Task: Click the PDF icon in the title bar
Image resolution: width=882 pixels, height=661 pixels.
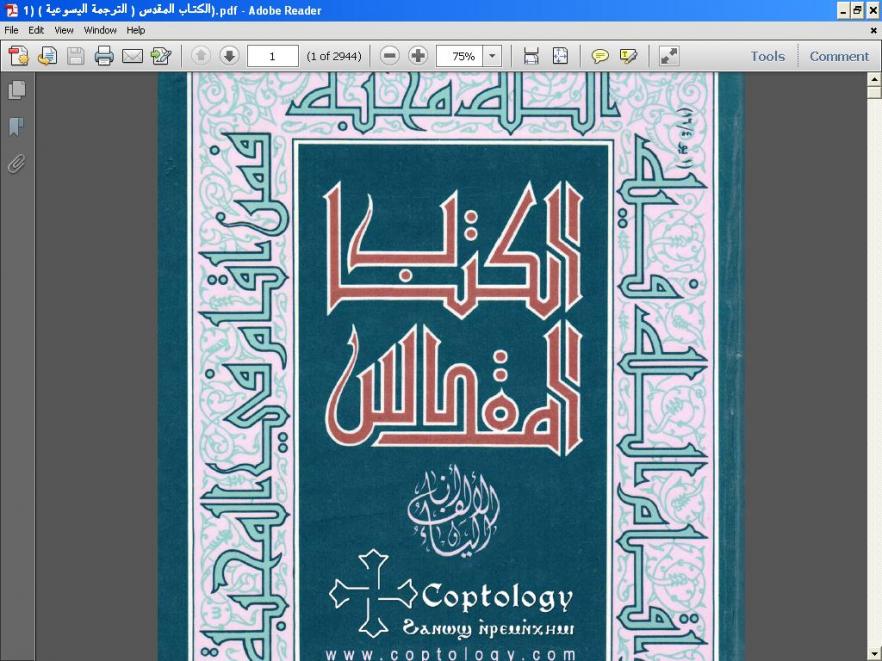Action: [x=12, y=10]
